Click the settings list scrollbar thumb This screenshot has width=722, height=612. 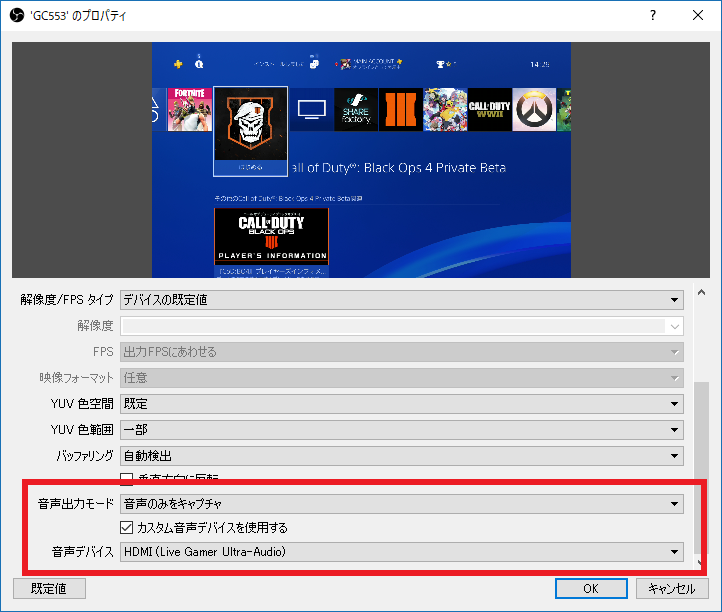(x=701, y=468)
